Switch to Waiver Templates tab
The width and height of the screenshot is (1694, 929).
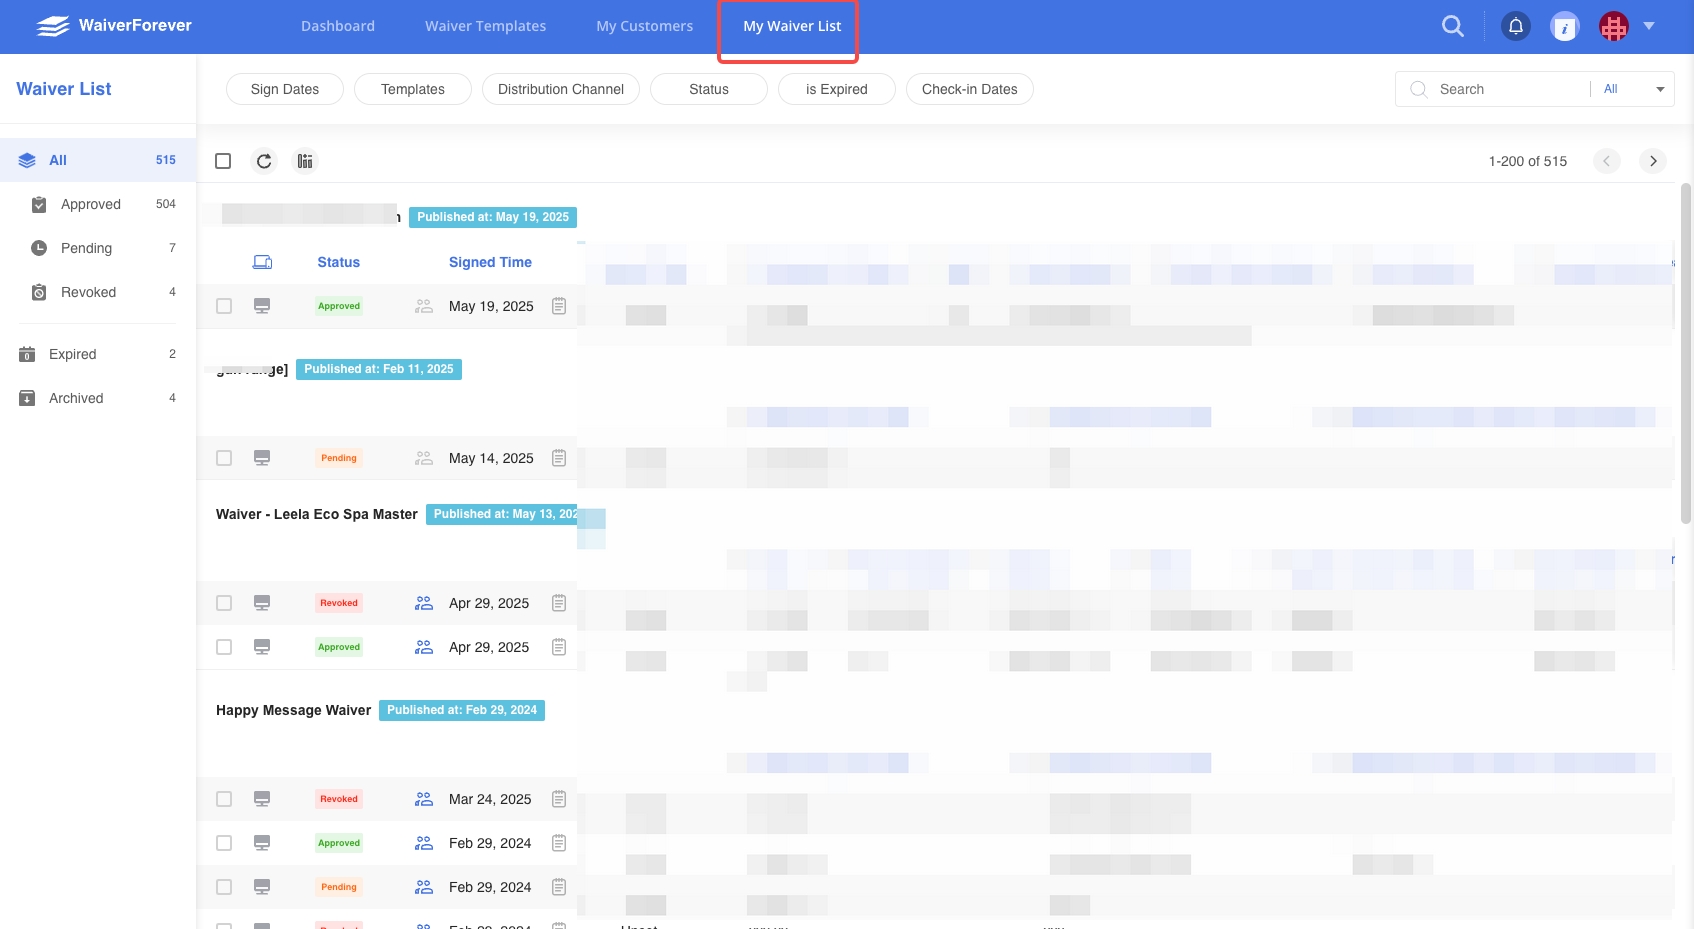tap(485, 26)
